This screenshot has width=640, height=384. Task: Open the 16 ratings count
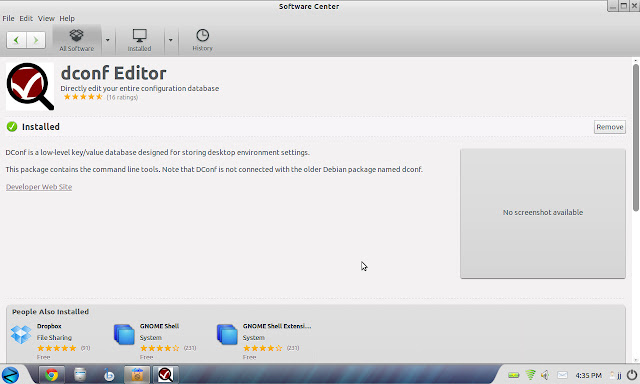122,97
